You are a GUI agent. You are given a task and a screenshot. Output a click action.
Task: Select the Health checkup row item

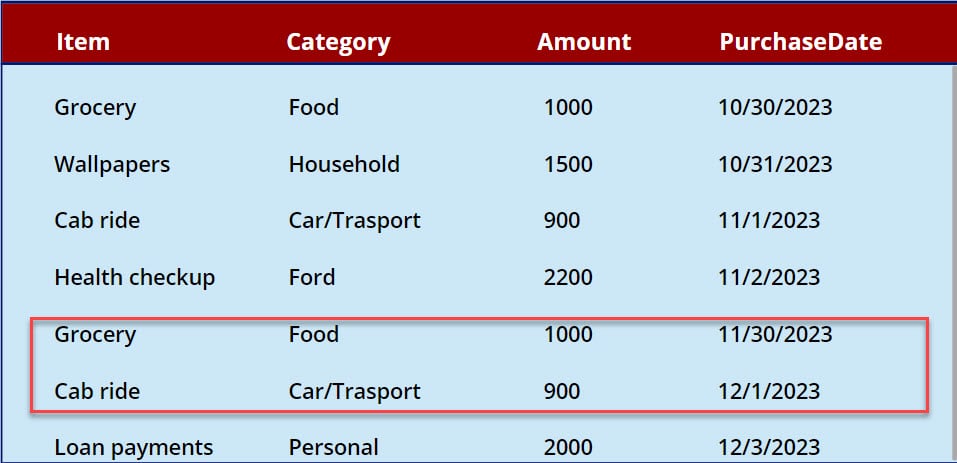[135, 278]
